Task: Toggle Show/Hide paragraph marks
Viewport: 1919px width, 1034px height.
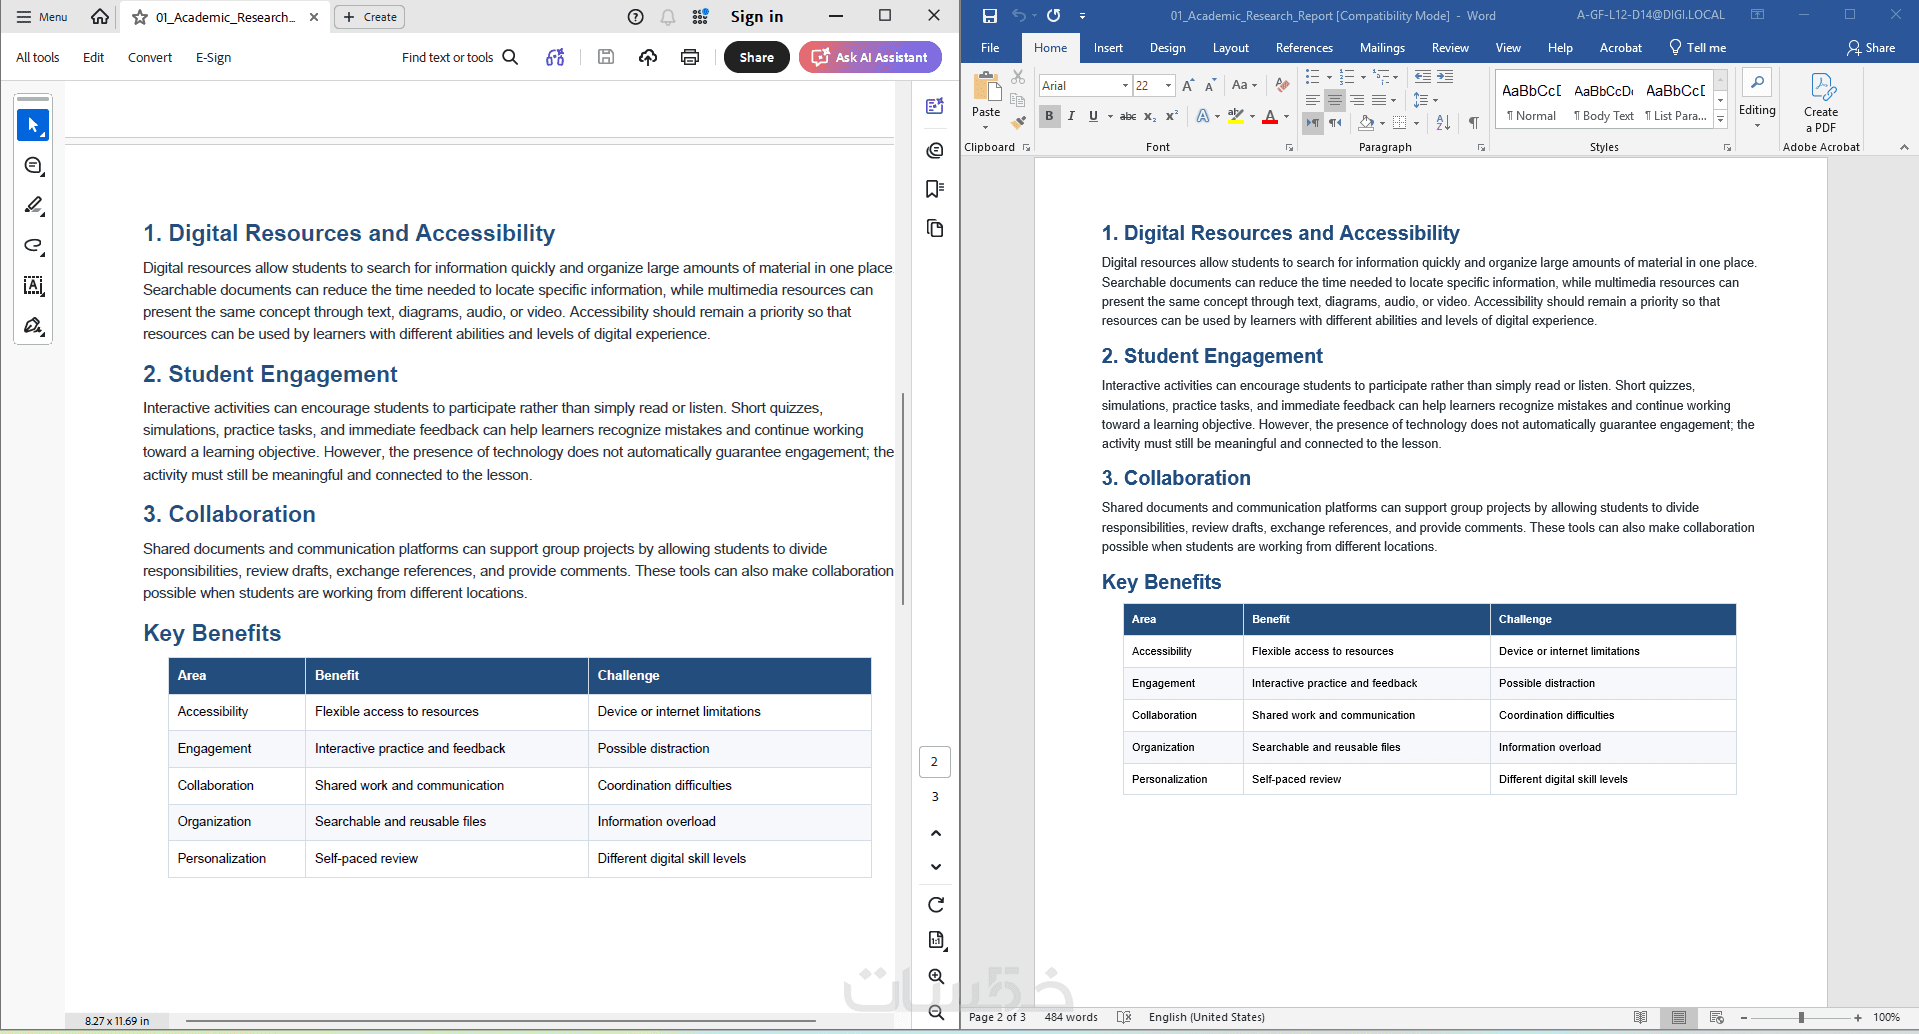Action: tap(1473, 122)
